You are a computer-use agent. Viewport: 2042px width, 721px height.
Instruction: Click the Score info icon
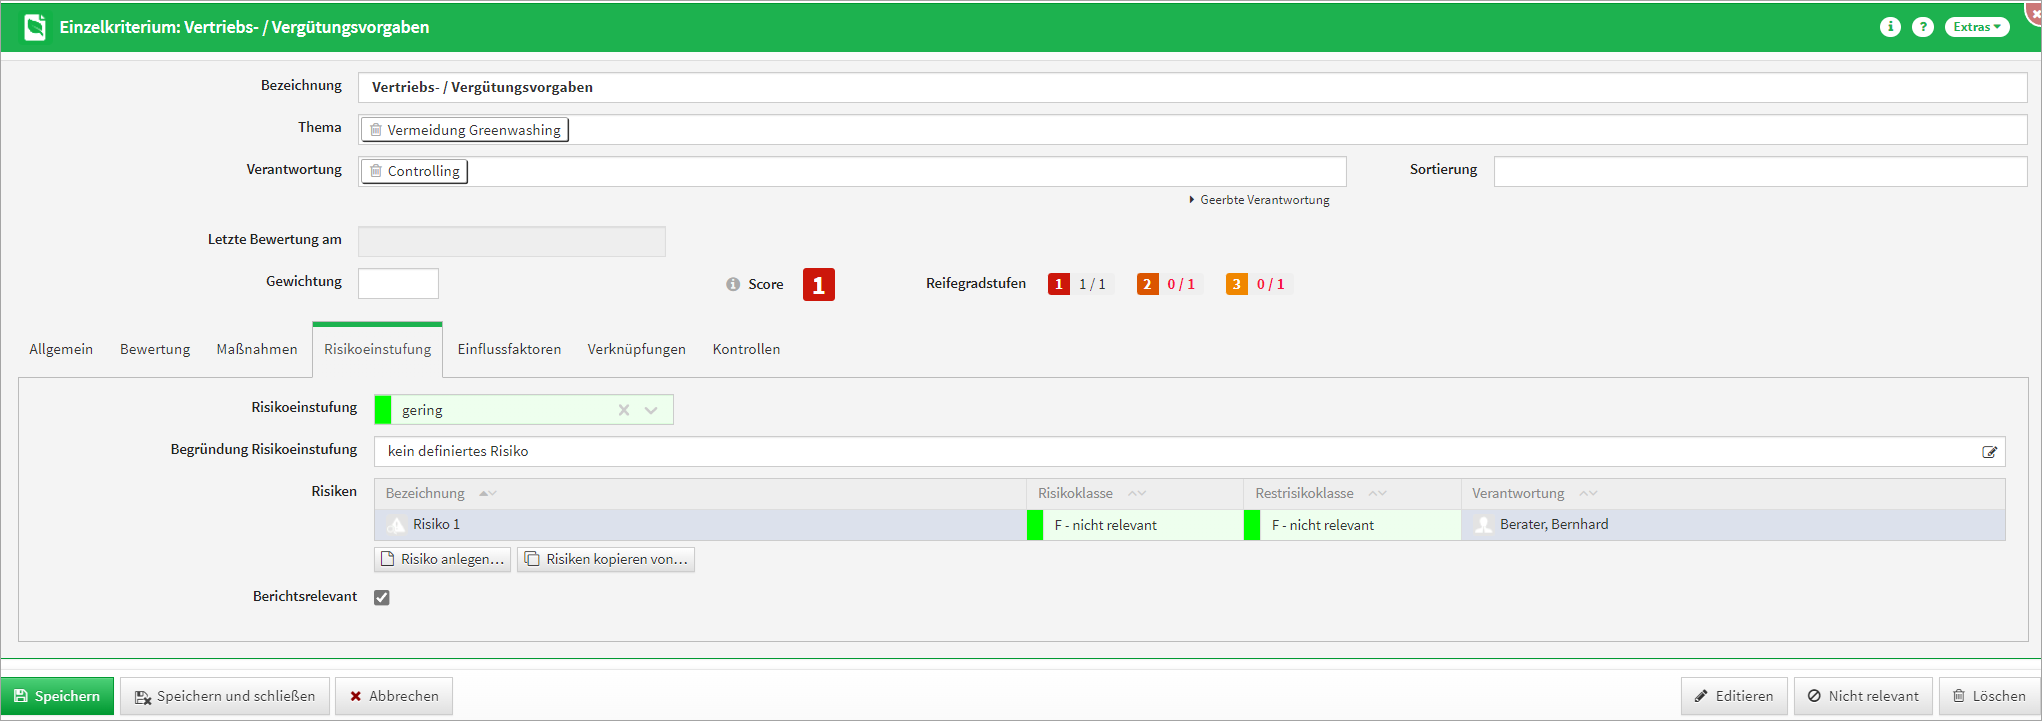click(733, 284)
